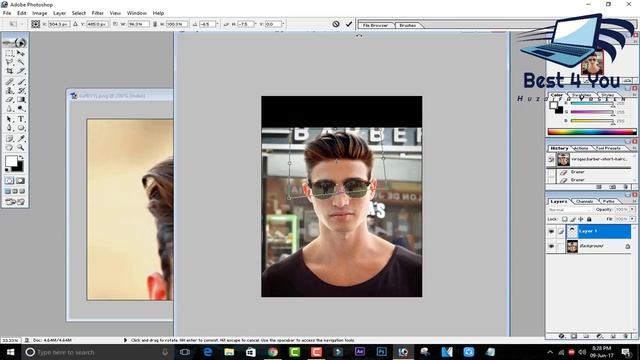Select the Notes tool
The width and height of the screenshot is (640, 360).
click(9, 139)
